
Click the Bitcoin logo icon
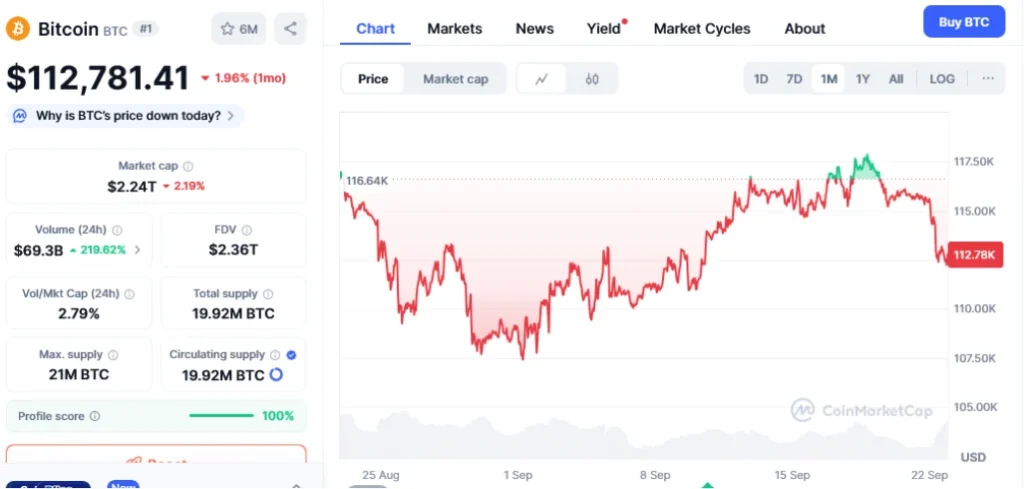coord(19,28)
